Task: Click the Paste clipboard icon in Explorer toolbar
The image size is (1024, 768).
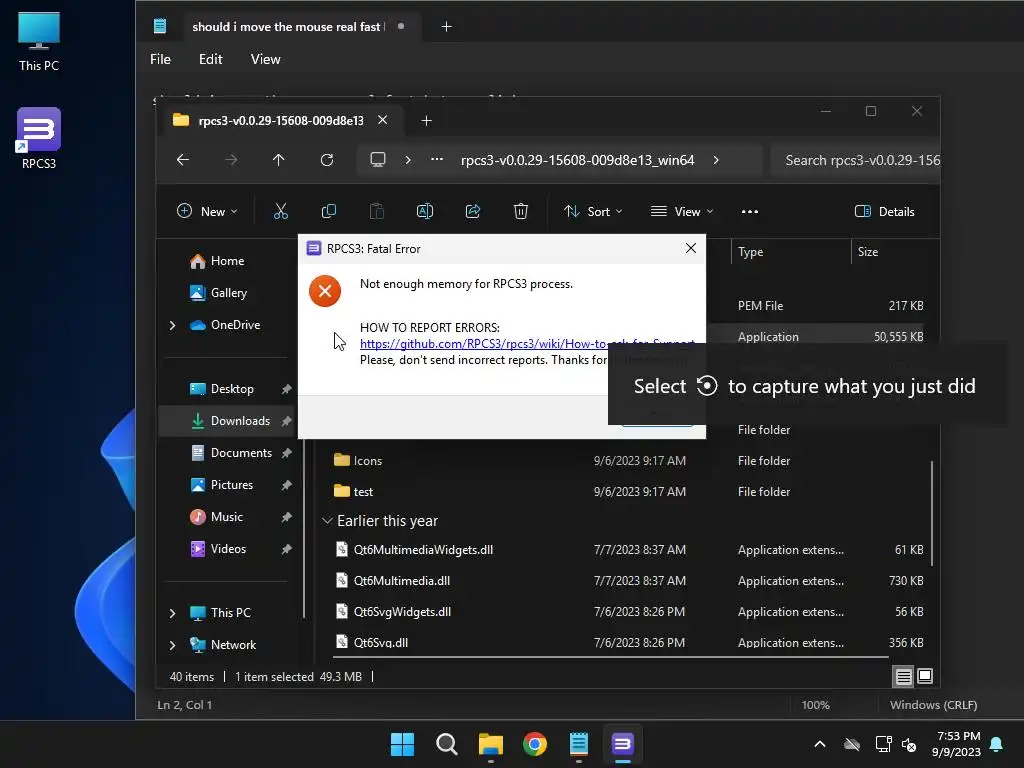Action: click(x=377, y=211)
